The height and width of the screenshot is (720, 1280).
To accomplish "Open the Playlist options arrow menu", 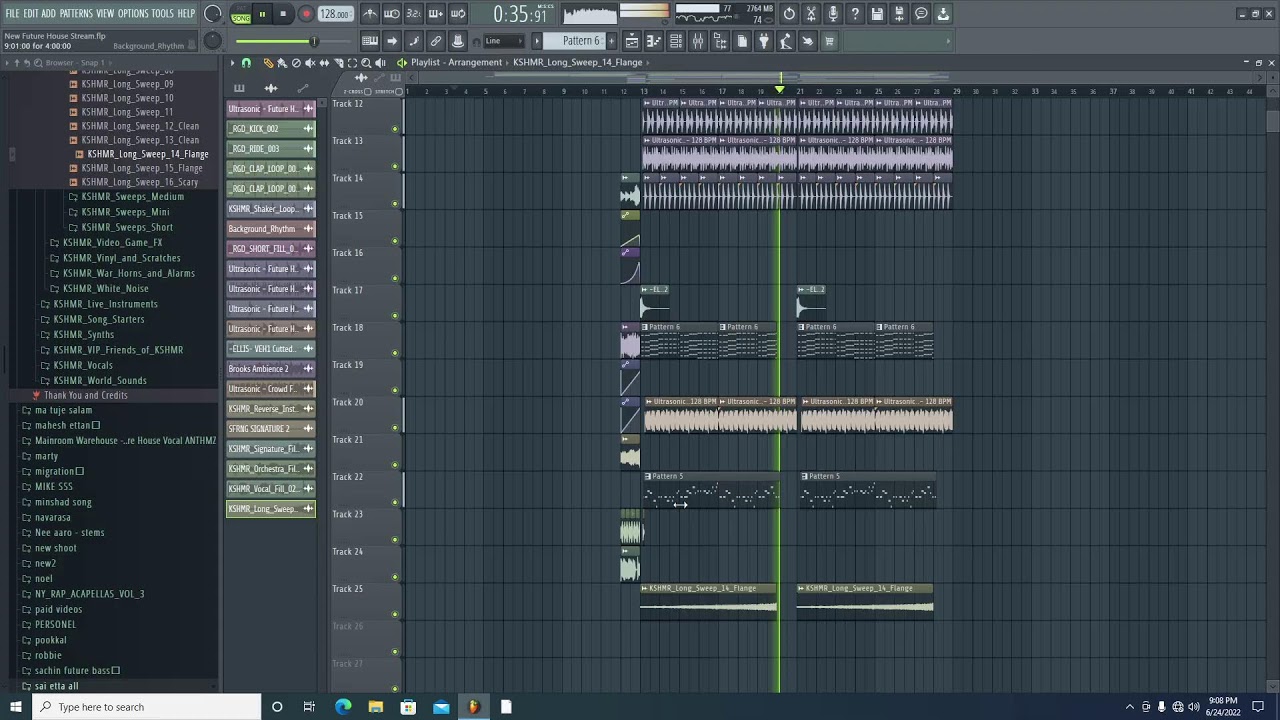I will [x=231, y=62].
